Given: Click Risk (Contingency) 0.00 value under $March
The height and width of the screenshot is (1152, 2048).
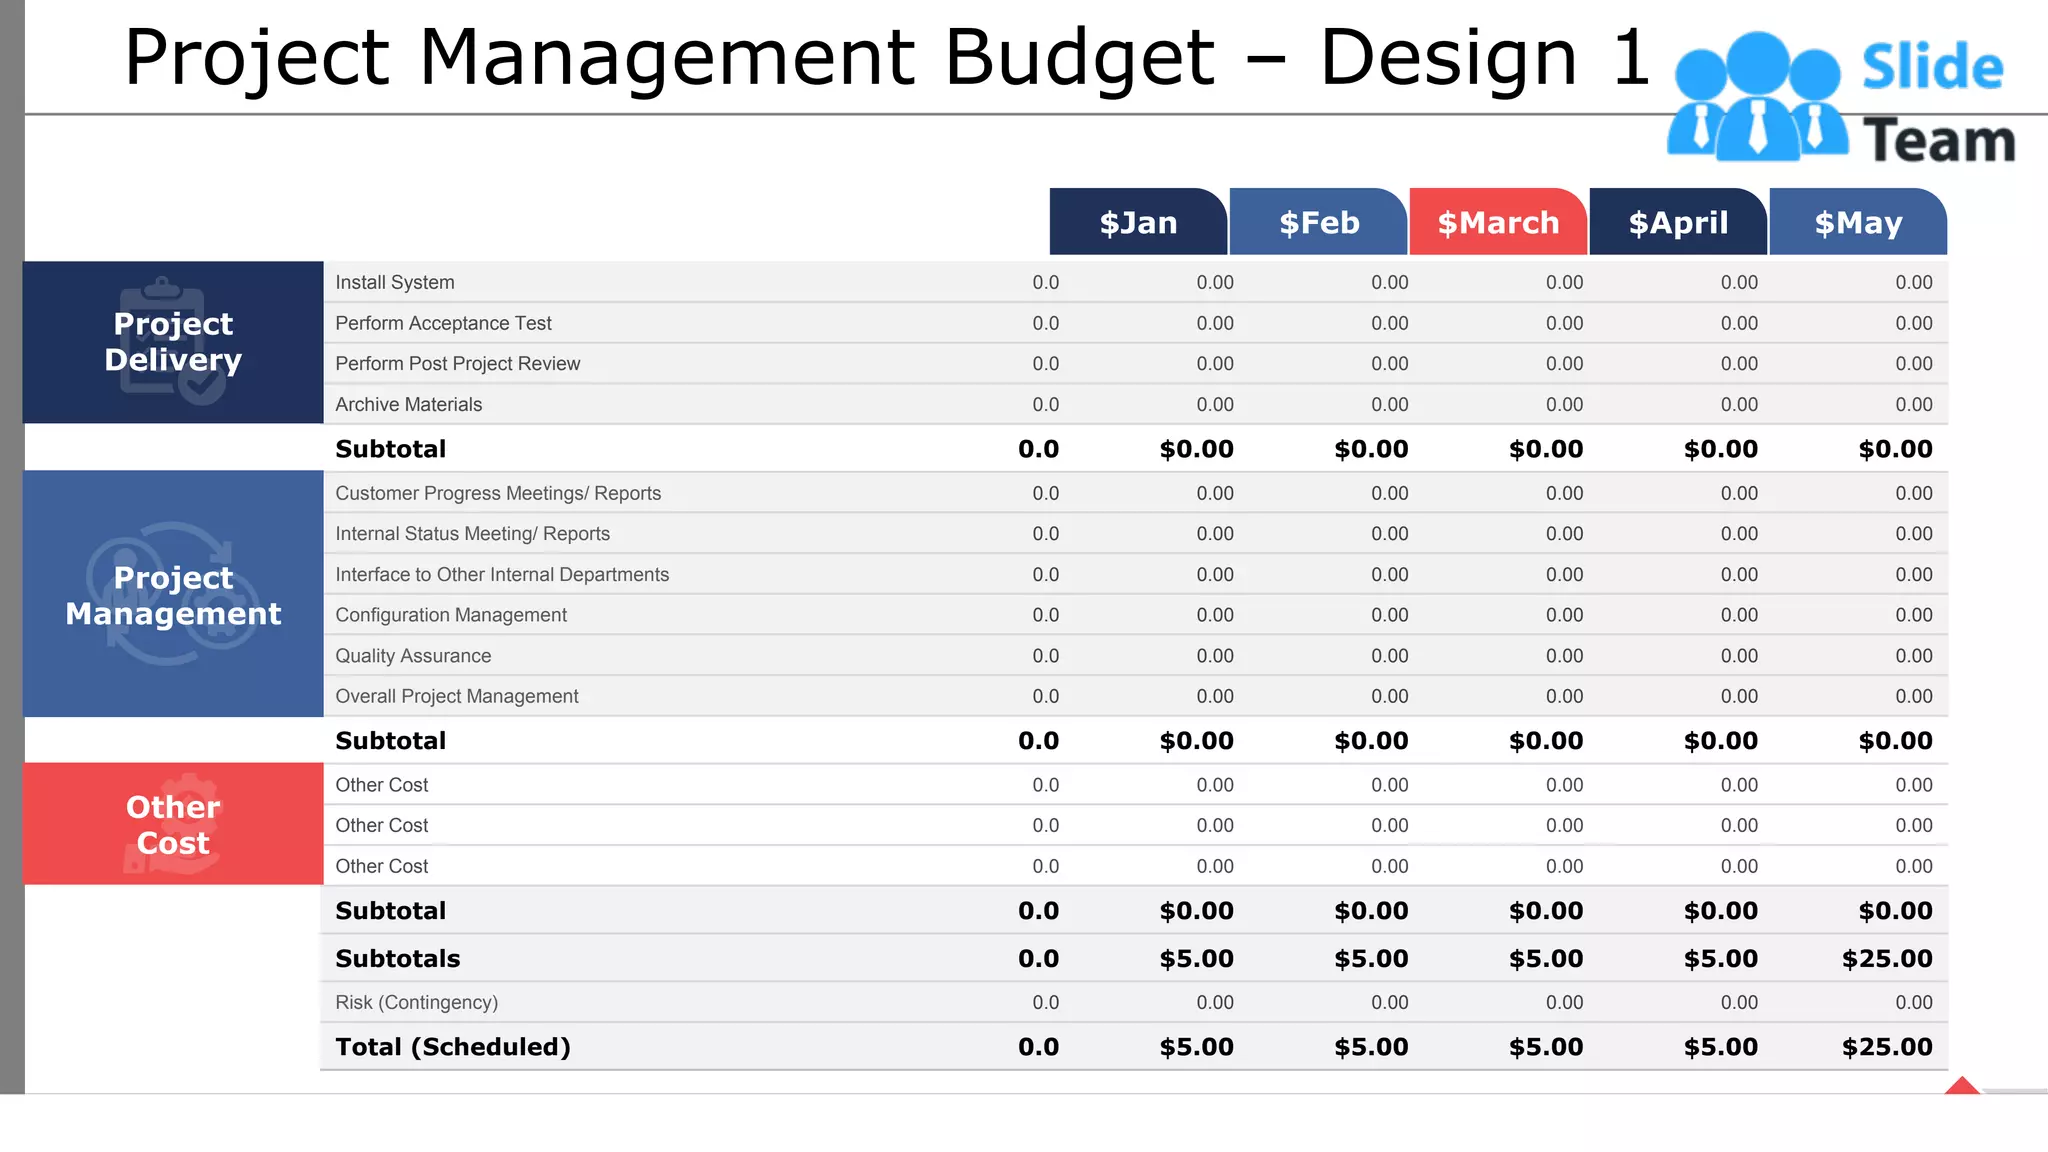Looking at the screenshot, I should [1564, 1003].
